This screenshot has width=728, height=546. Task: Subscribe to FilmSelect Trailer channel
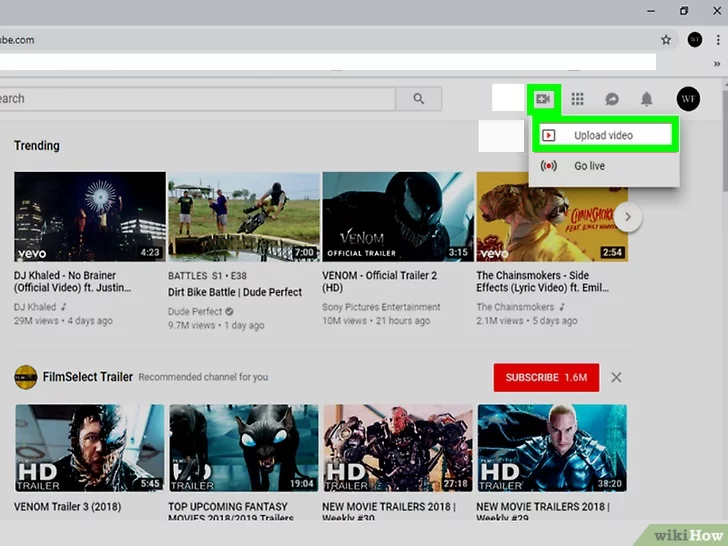point(546,377)
